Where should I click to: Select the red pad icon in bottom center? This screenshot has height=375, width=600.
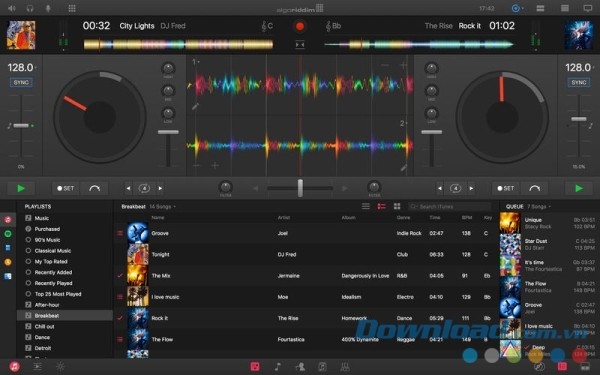coord(255,367)
